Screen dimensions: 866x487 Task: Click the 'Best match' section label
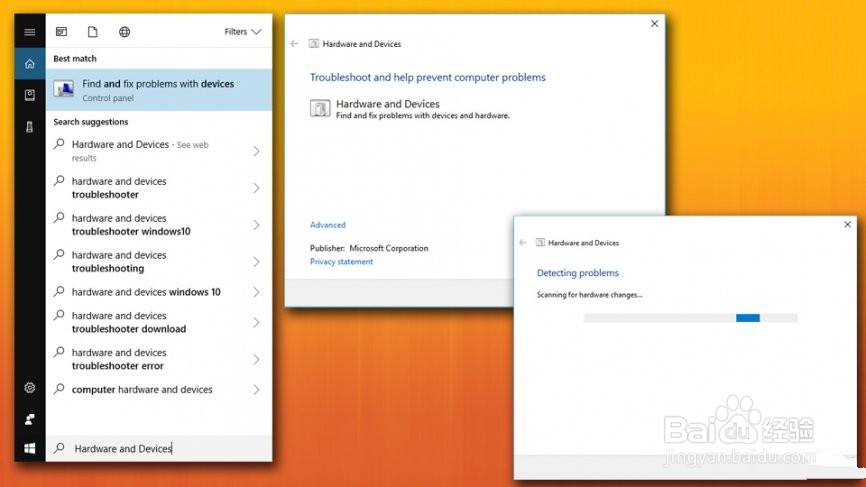[x=75, y=59]
